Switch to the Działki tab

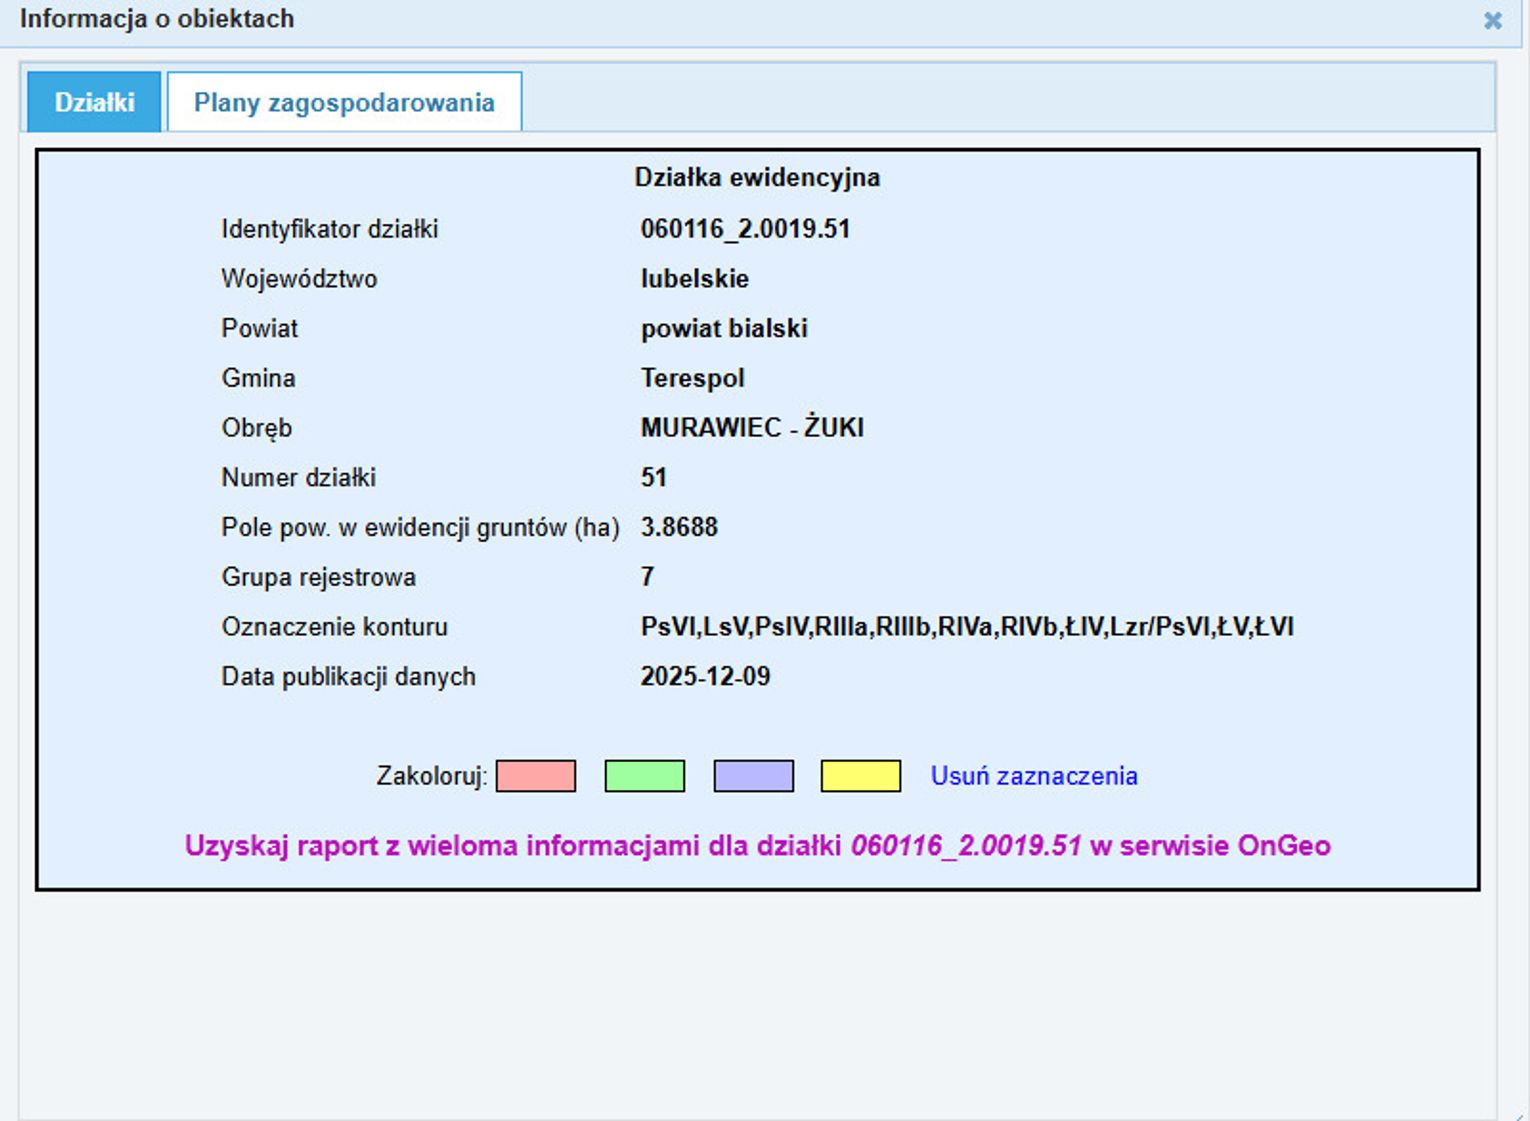coord(94,102)
